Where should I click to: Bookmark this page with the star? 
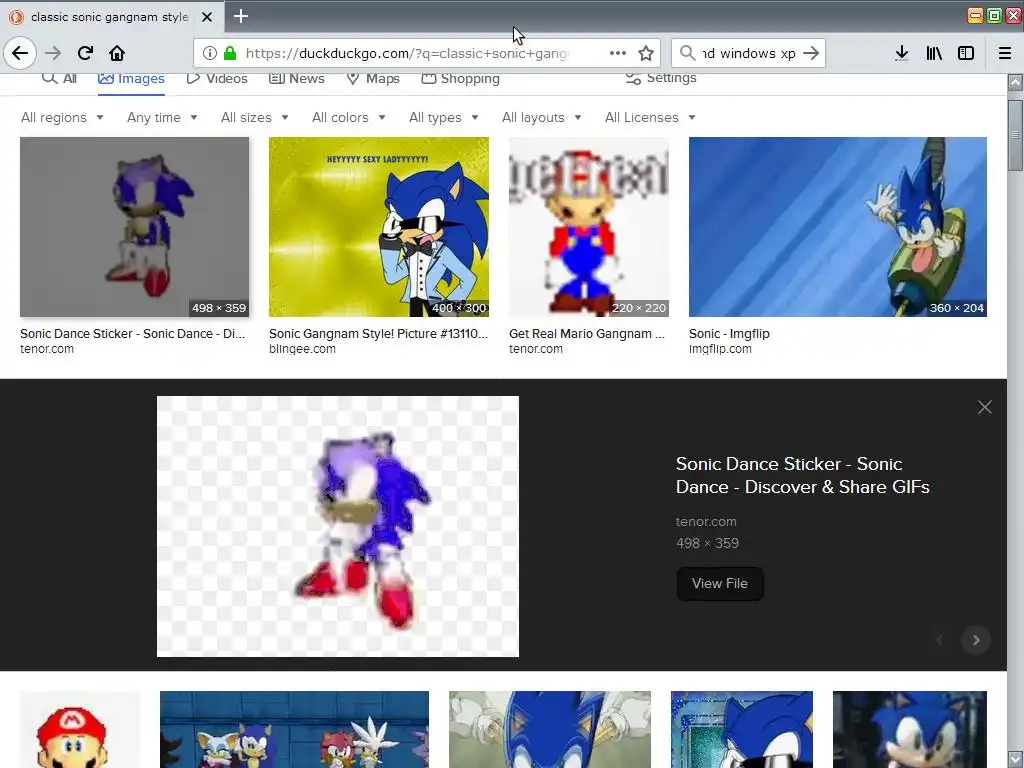pos(646,53)
